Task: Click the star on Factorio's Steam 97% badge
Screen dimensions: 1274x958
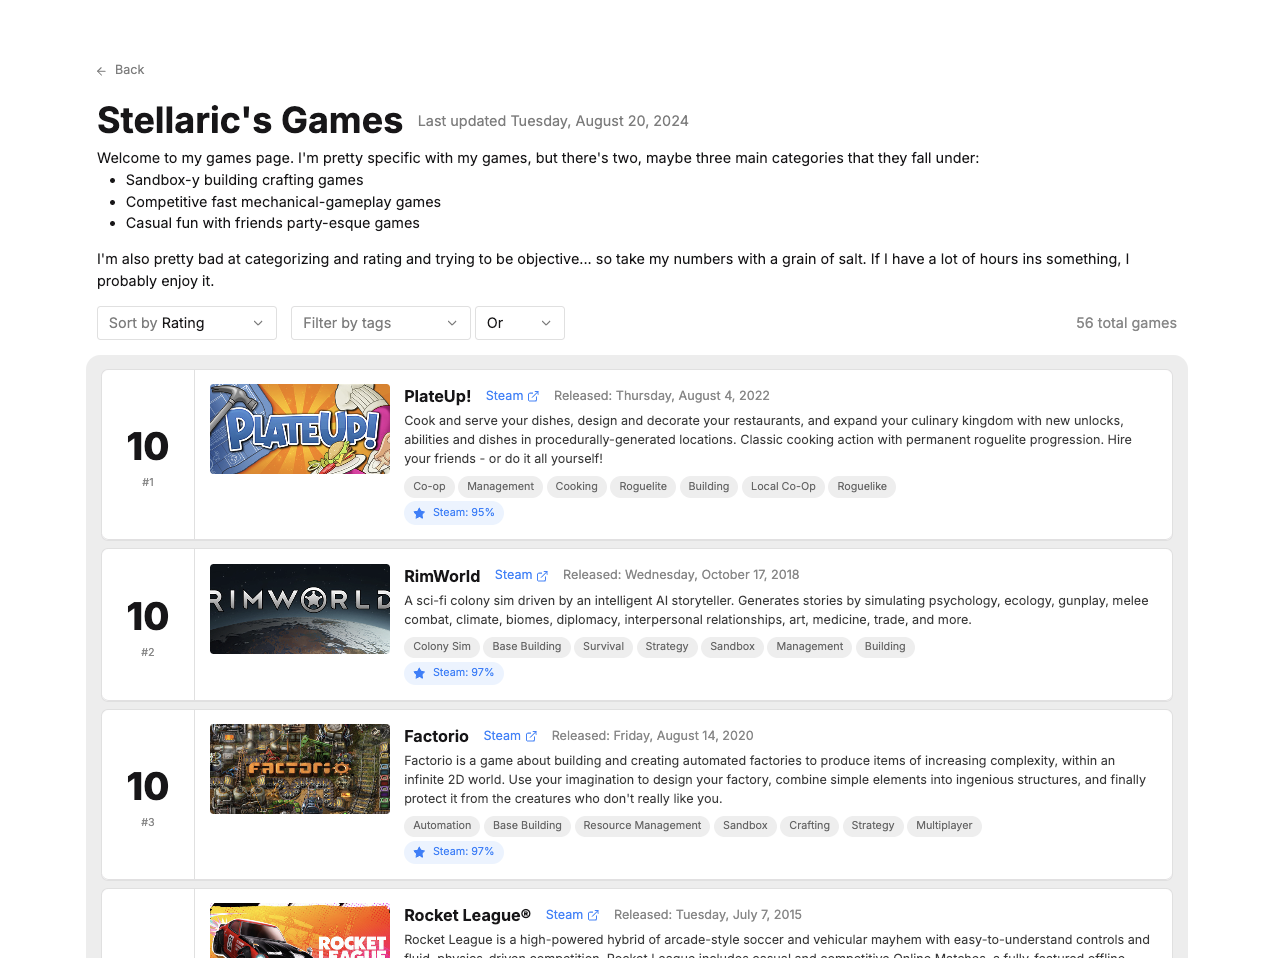Action: click(x=419, y=851)
